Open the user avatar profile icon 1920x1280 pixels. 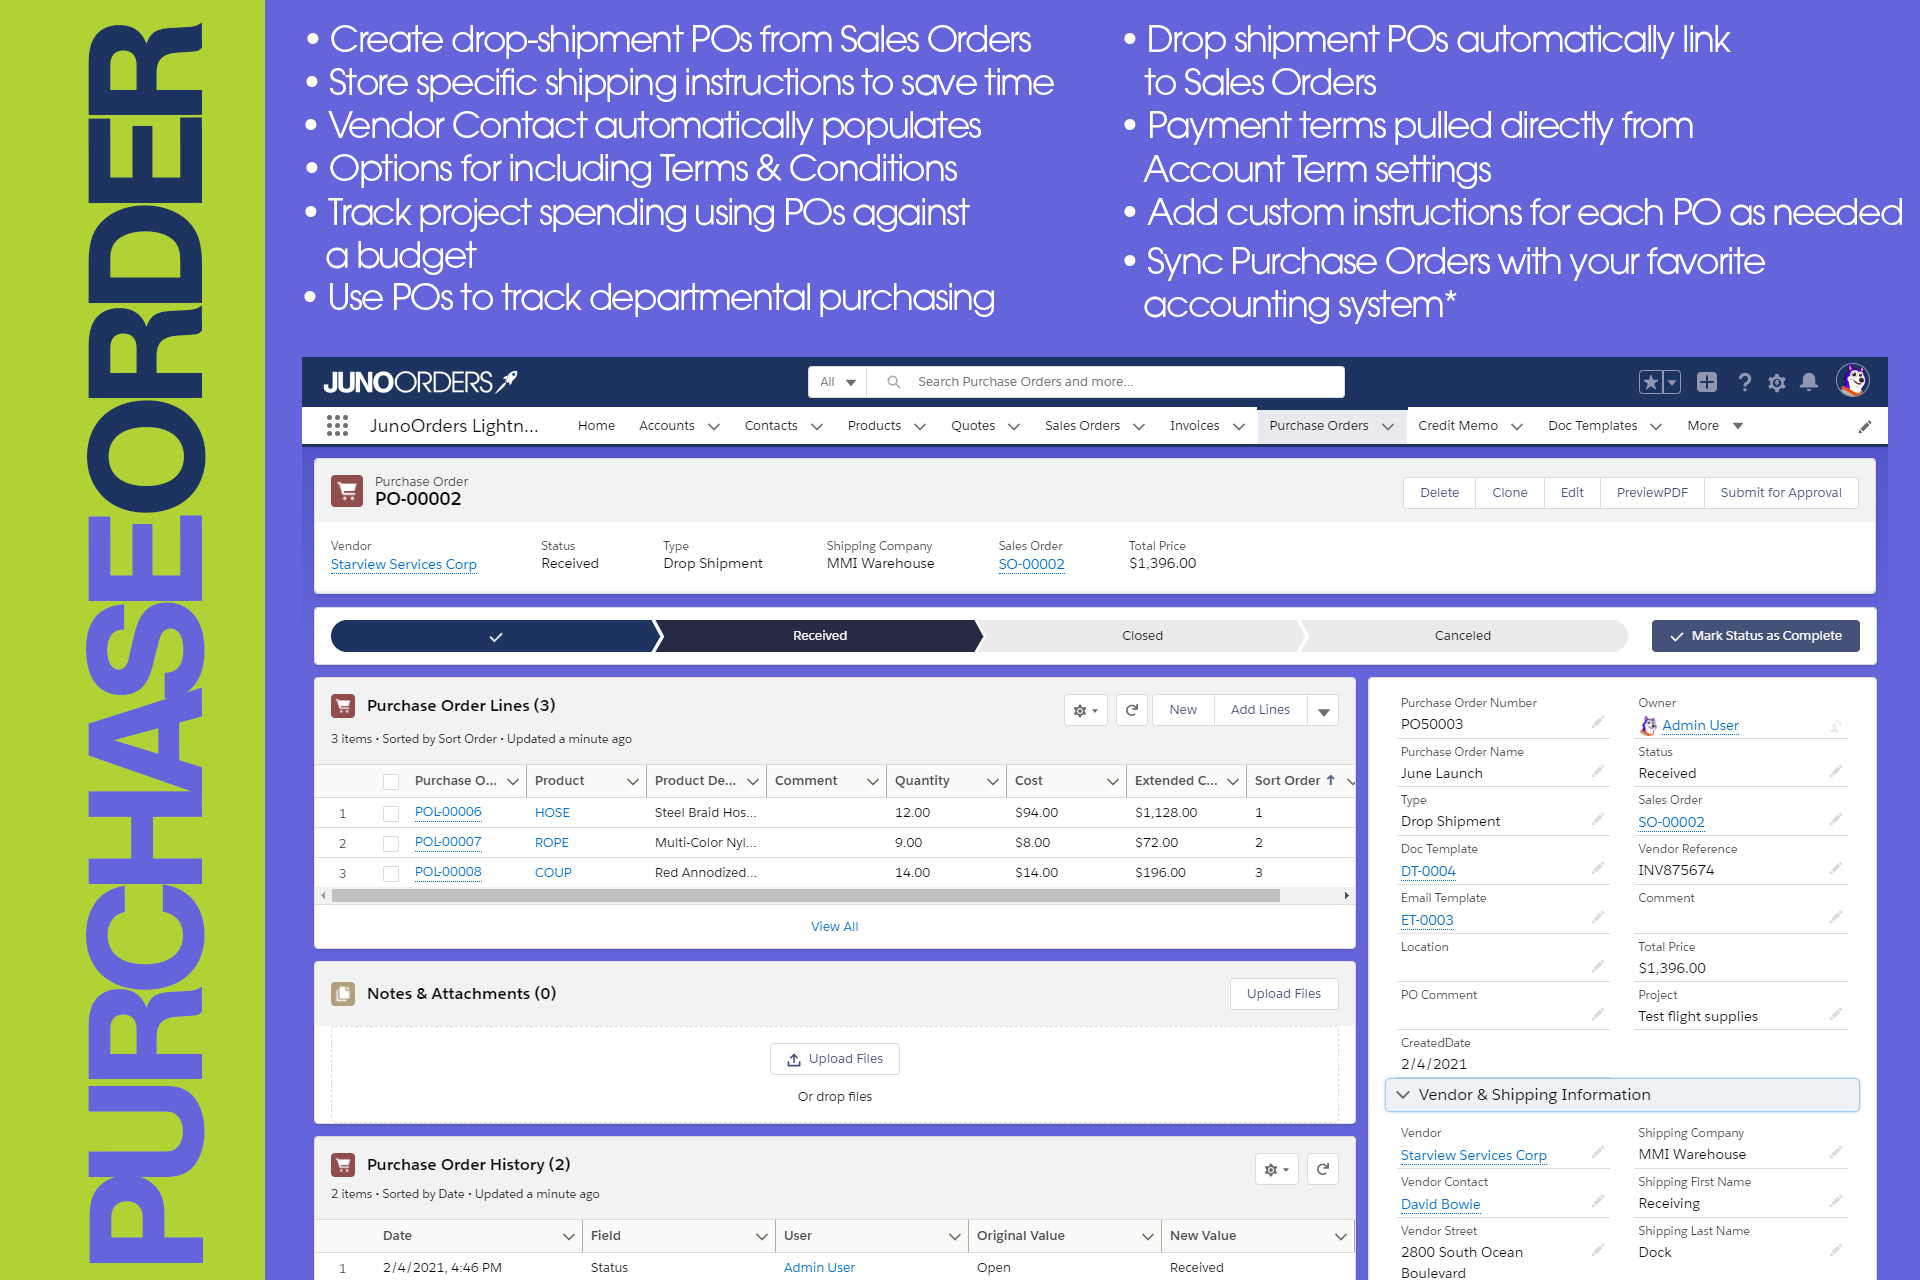1854,381
